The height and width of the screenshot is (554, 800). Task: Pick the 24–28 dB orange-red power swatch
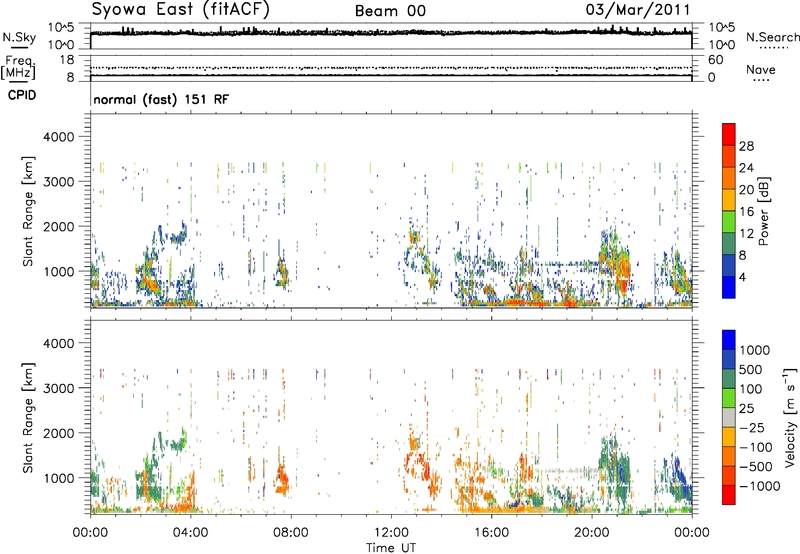[x=729, y=156]
